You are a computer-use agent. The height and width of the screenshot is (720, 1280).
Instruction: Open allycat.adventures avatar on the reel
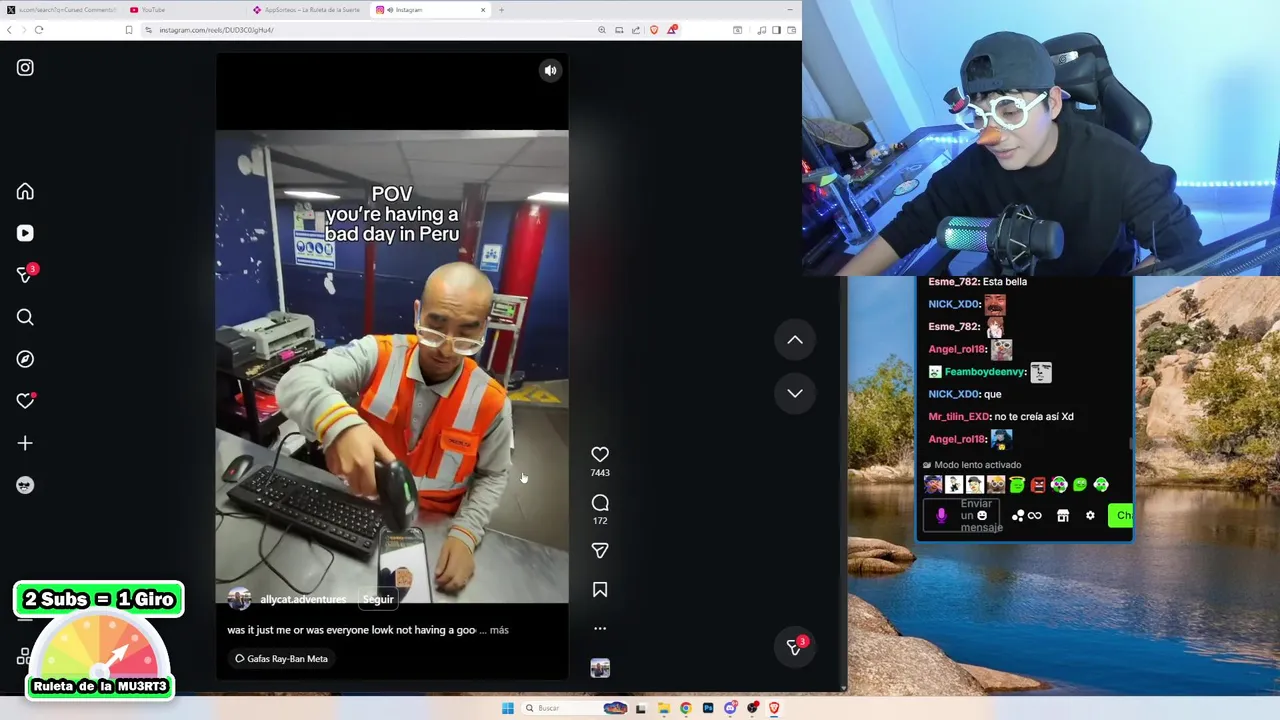[239, 599]
